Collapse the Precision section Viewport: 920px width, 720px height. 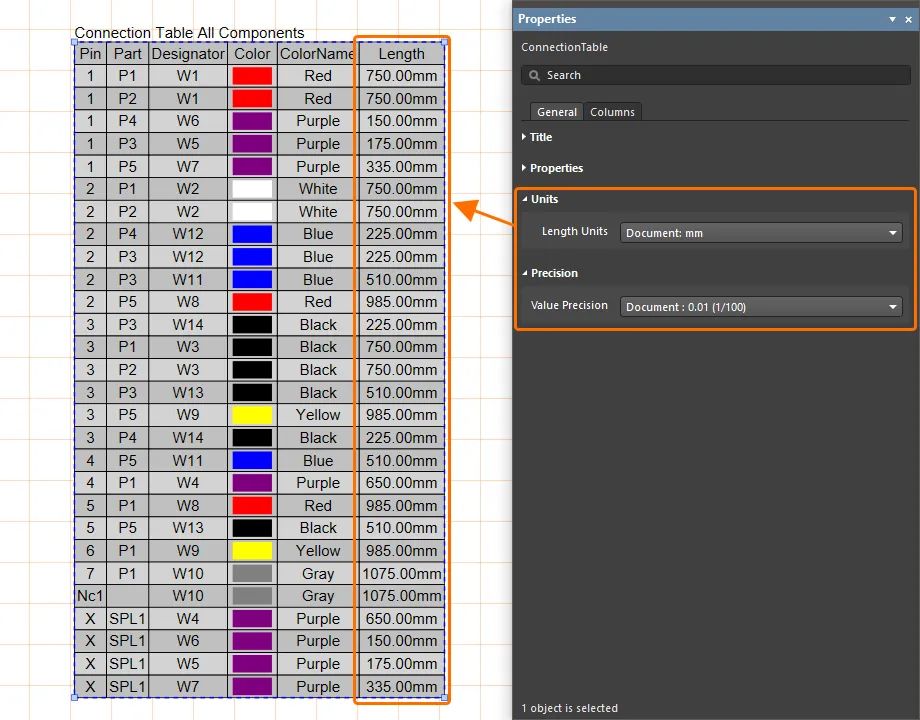click(553, 273)
